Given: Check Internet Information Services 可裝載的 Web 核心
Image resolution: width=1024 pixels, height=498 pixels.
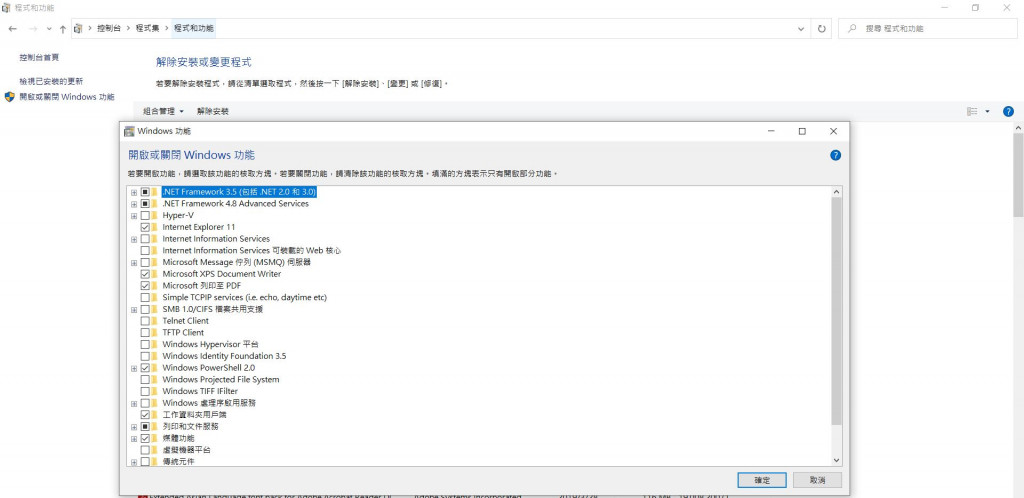Looking at the screenshot, I should pos(145,251).
